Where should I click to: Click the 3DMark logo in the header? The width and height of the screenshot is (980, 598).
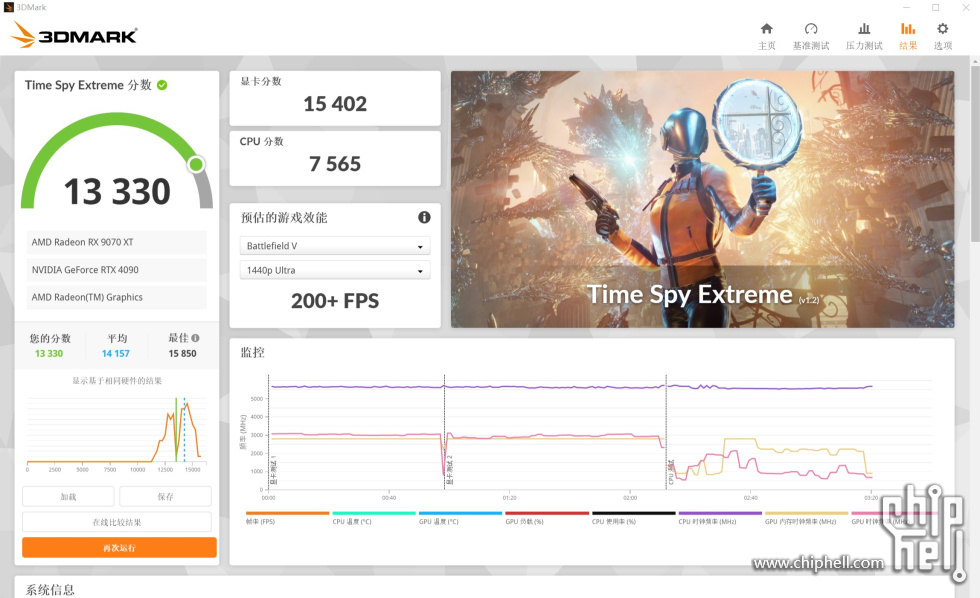point(74,35)
